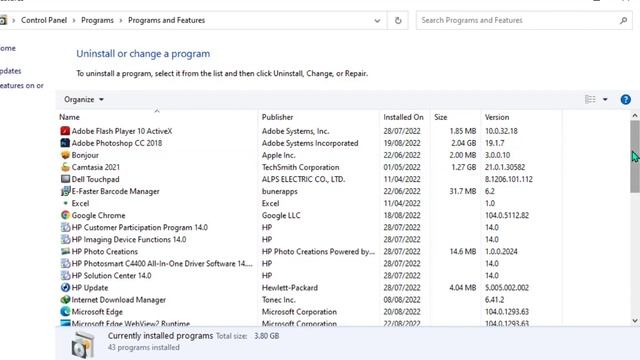The width and height of the screenshot is (640, 360).
Task: Expand the view options dropdown arrow
Action: pyautogui.click(x=605, y=100)
